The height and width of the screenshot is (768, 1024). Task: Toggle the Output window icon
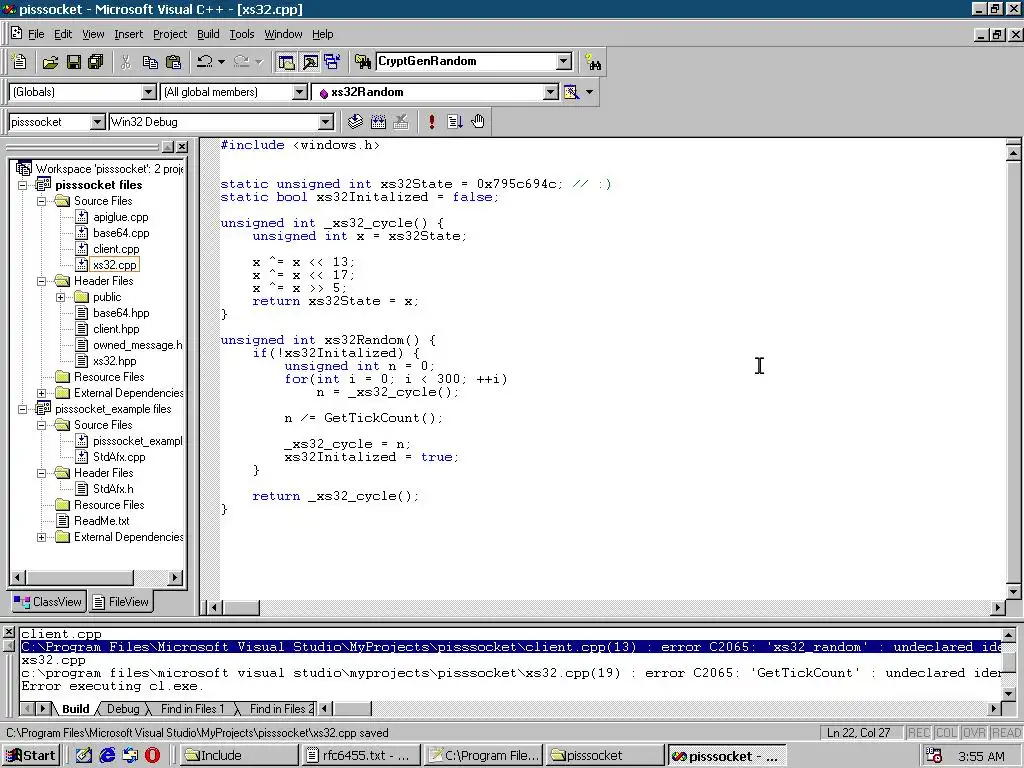[310, 62]
